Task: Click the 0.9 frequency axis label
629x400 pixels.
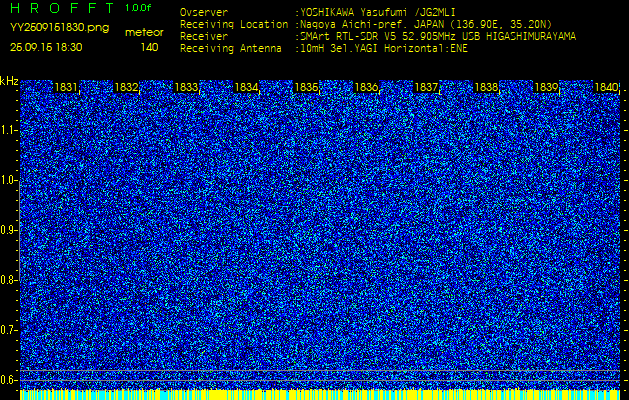Action: point(8,230)
